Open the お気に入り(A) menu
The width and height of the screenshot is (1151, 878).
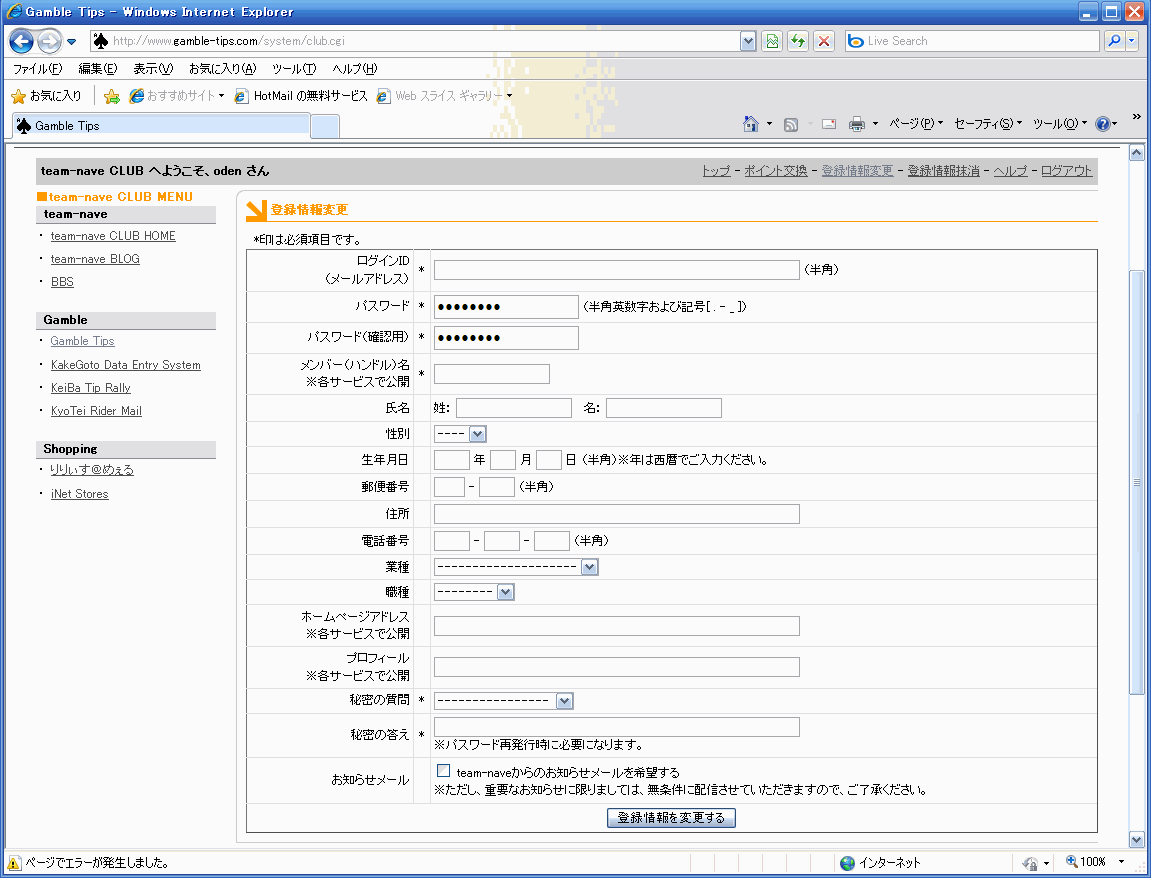pyautogui.click(x=222, y=69)
